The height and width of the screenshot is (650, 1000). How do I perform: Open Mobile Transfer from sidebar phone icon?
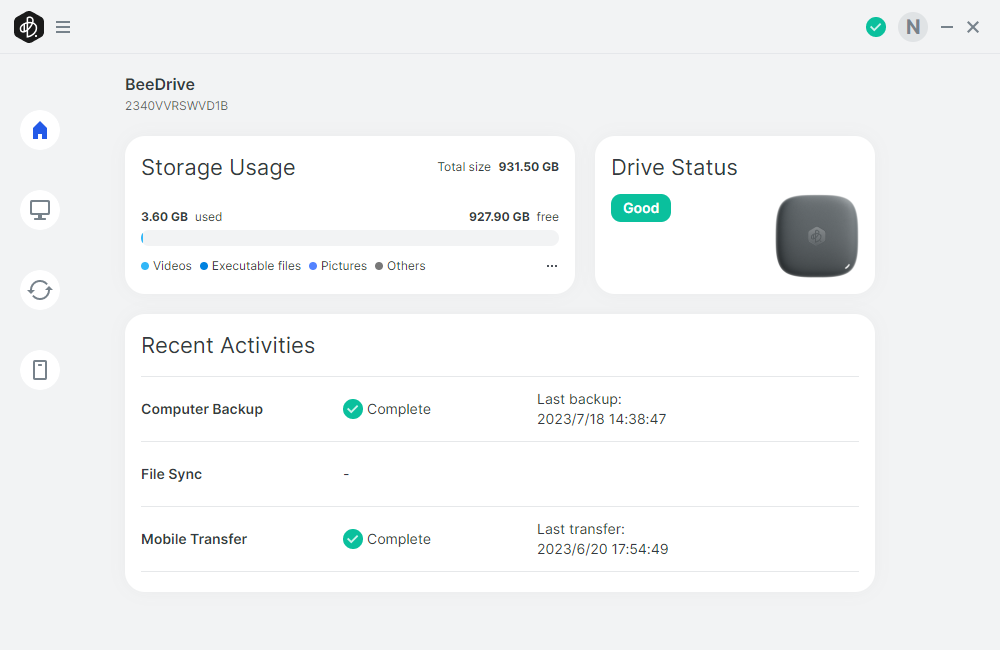(x=40, y=370)
